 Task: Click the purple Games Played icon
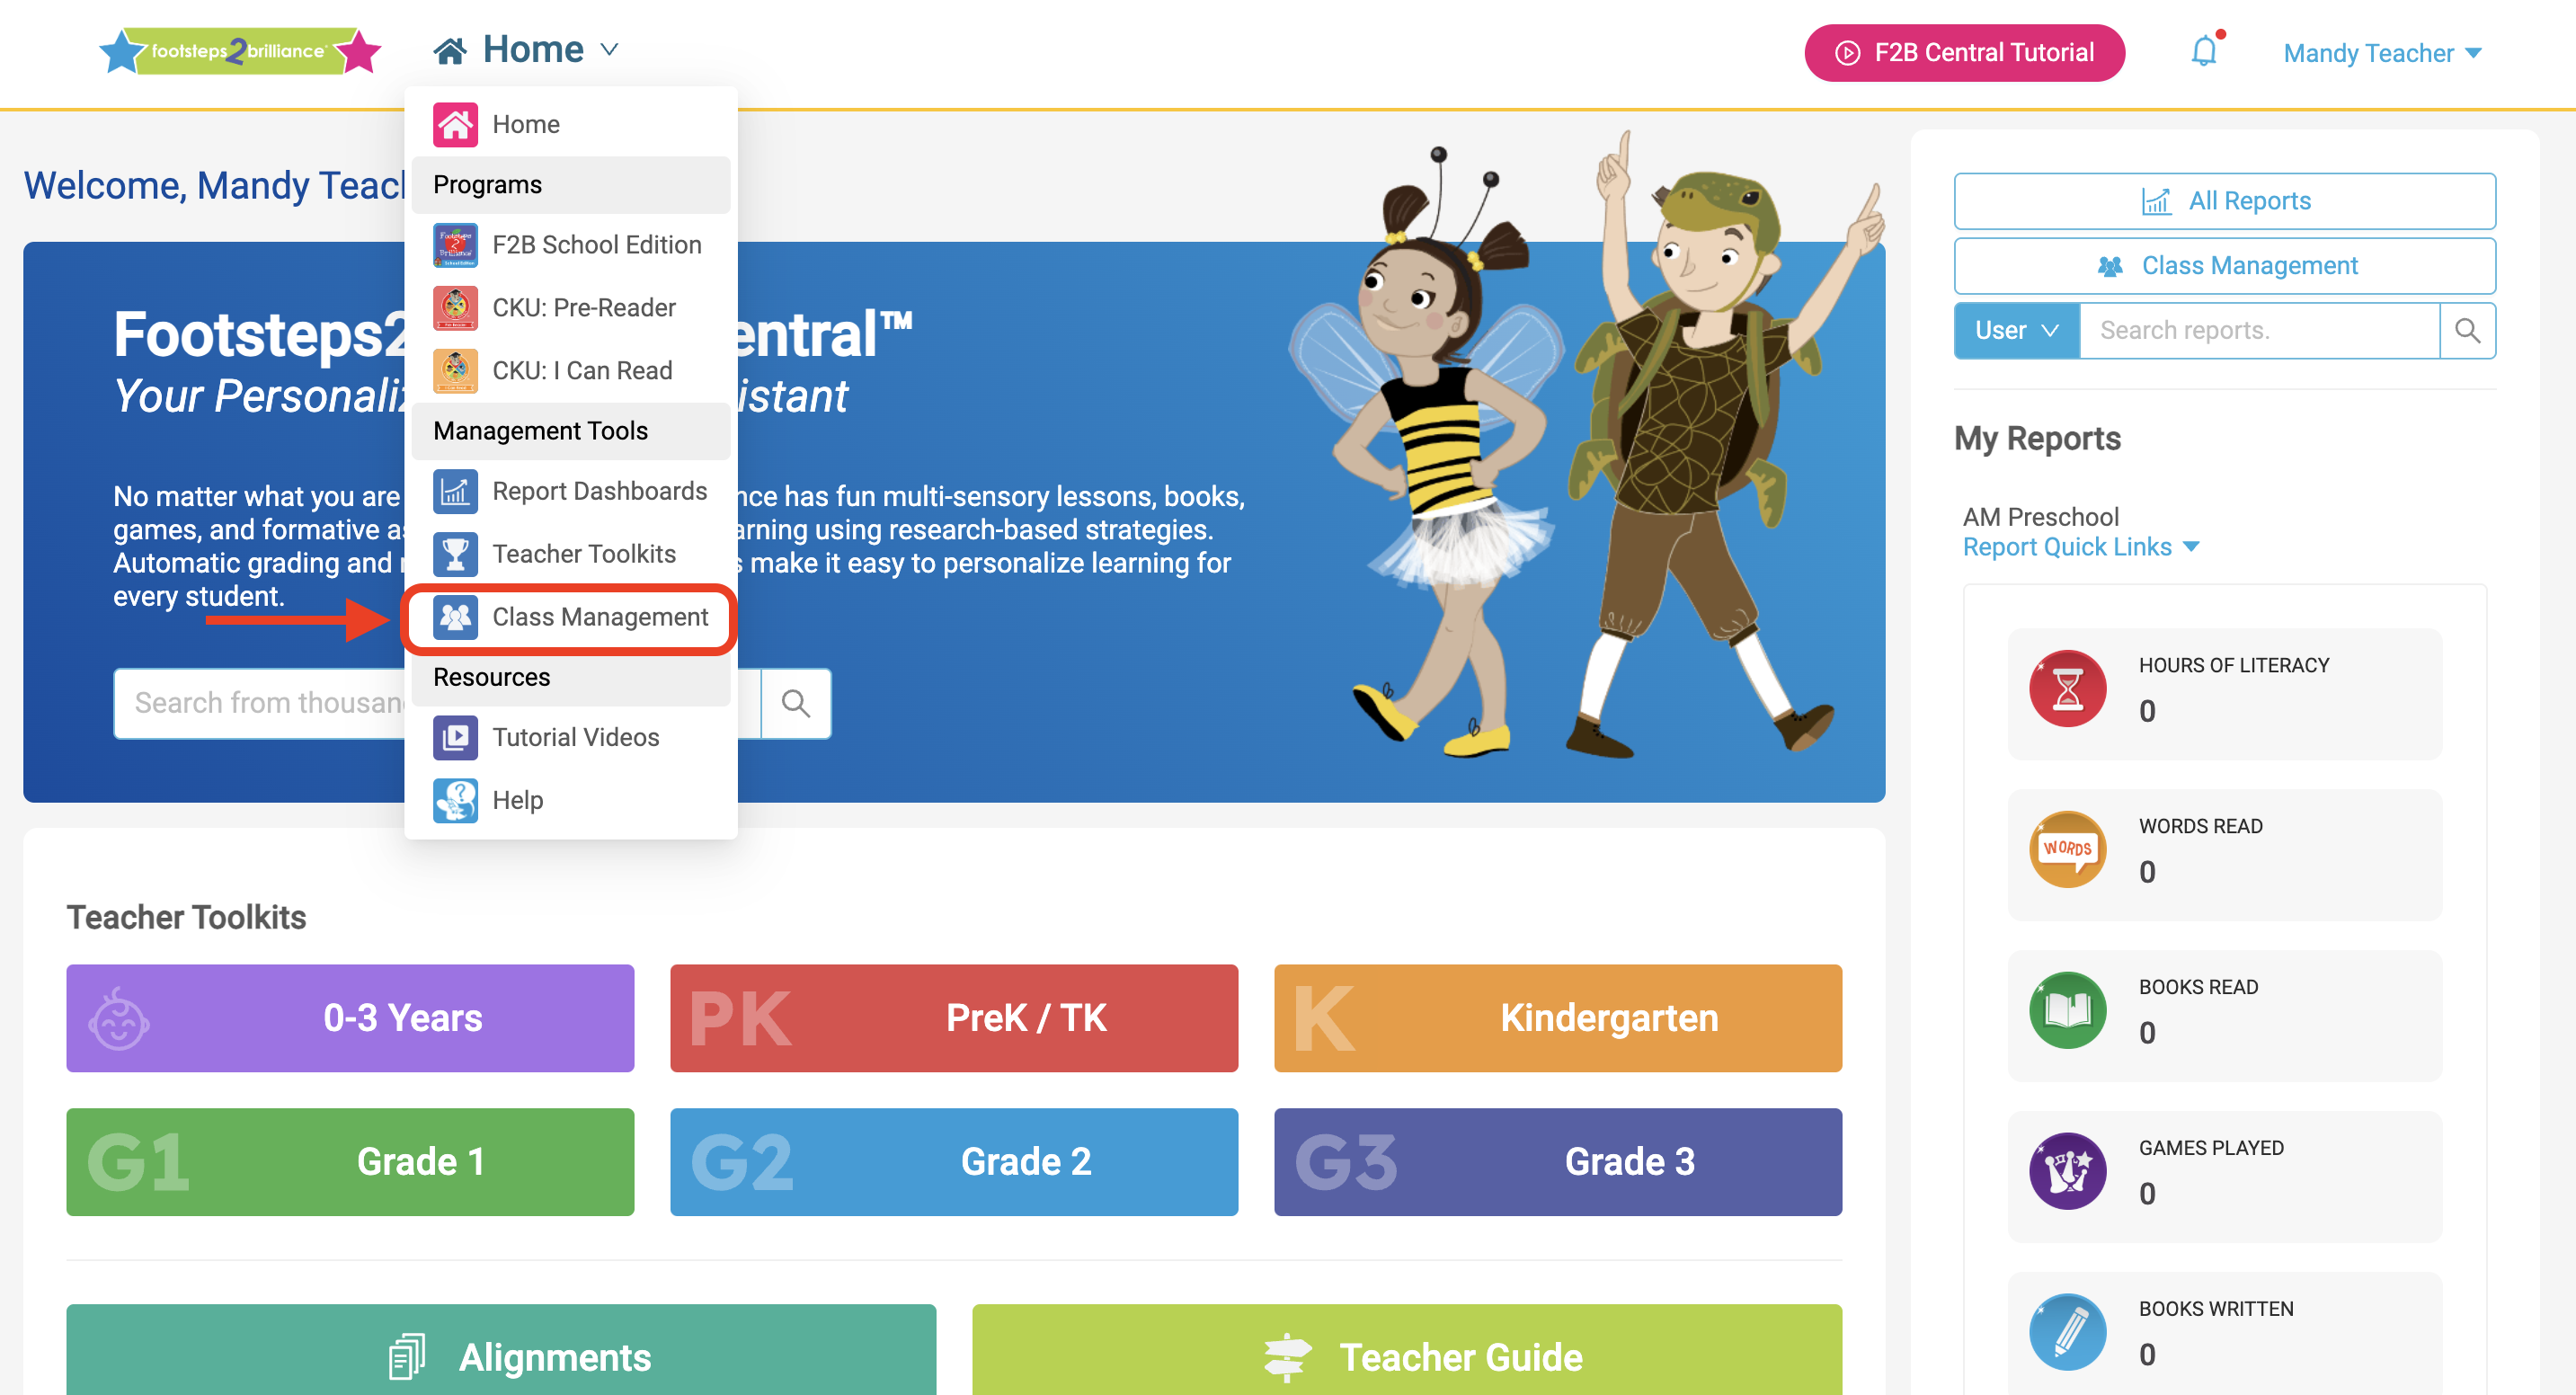click(2066, 1171)
